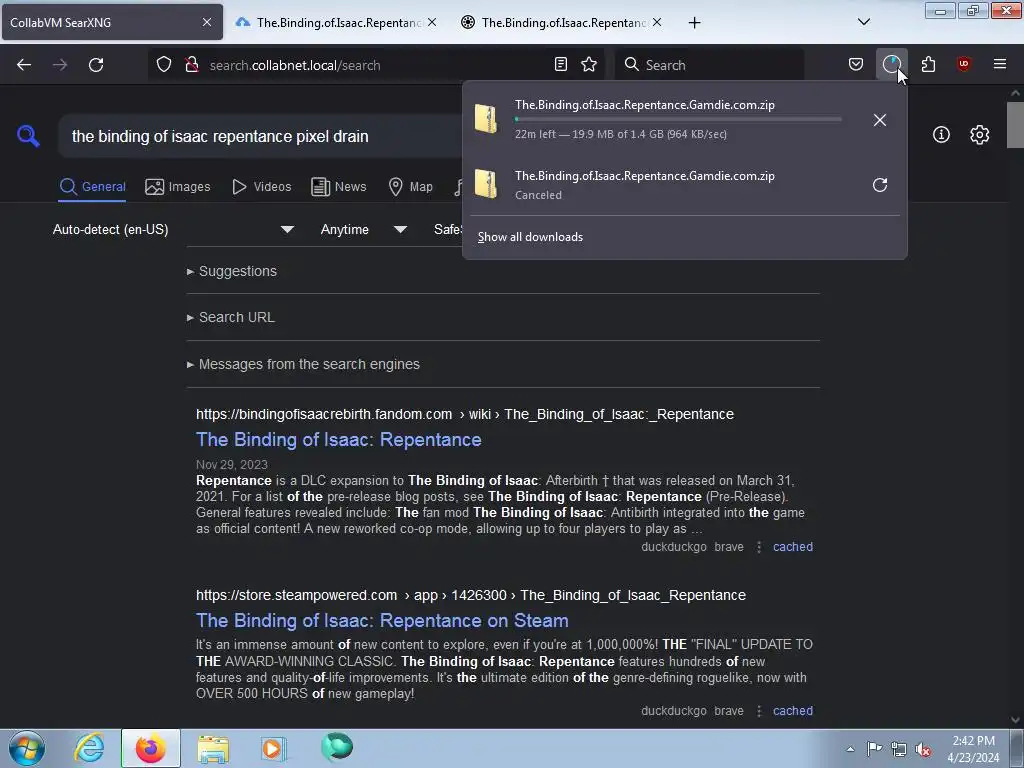Expand the Search URL section
Viewport: 1024px width, 768px height.
231,317
